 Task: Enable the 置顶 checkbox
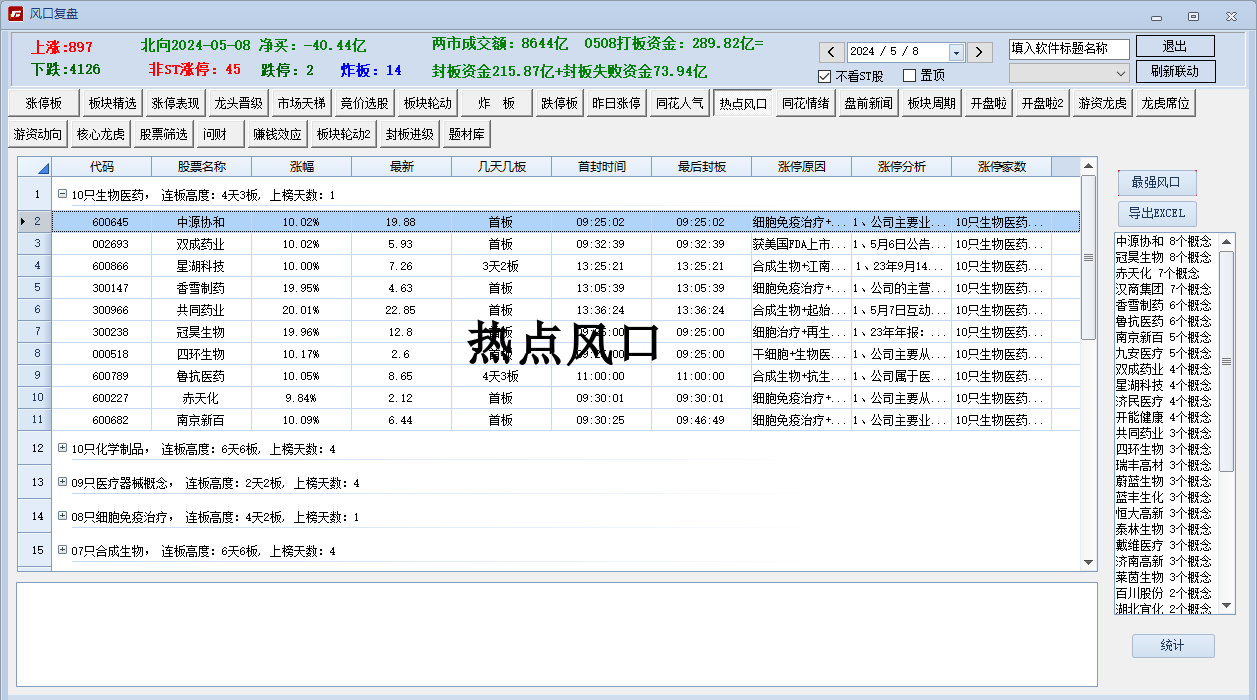[x=909, y=76]
